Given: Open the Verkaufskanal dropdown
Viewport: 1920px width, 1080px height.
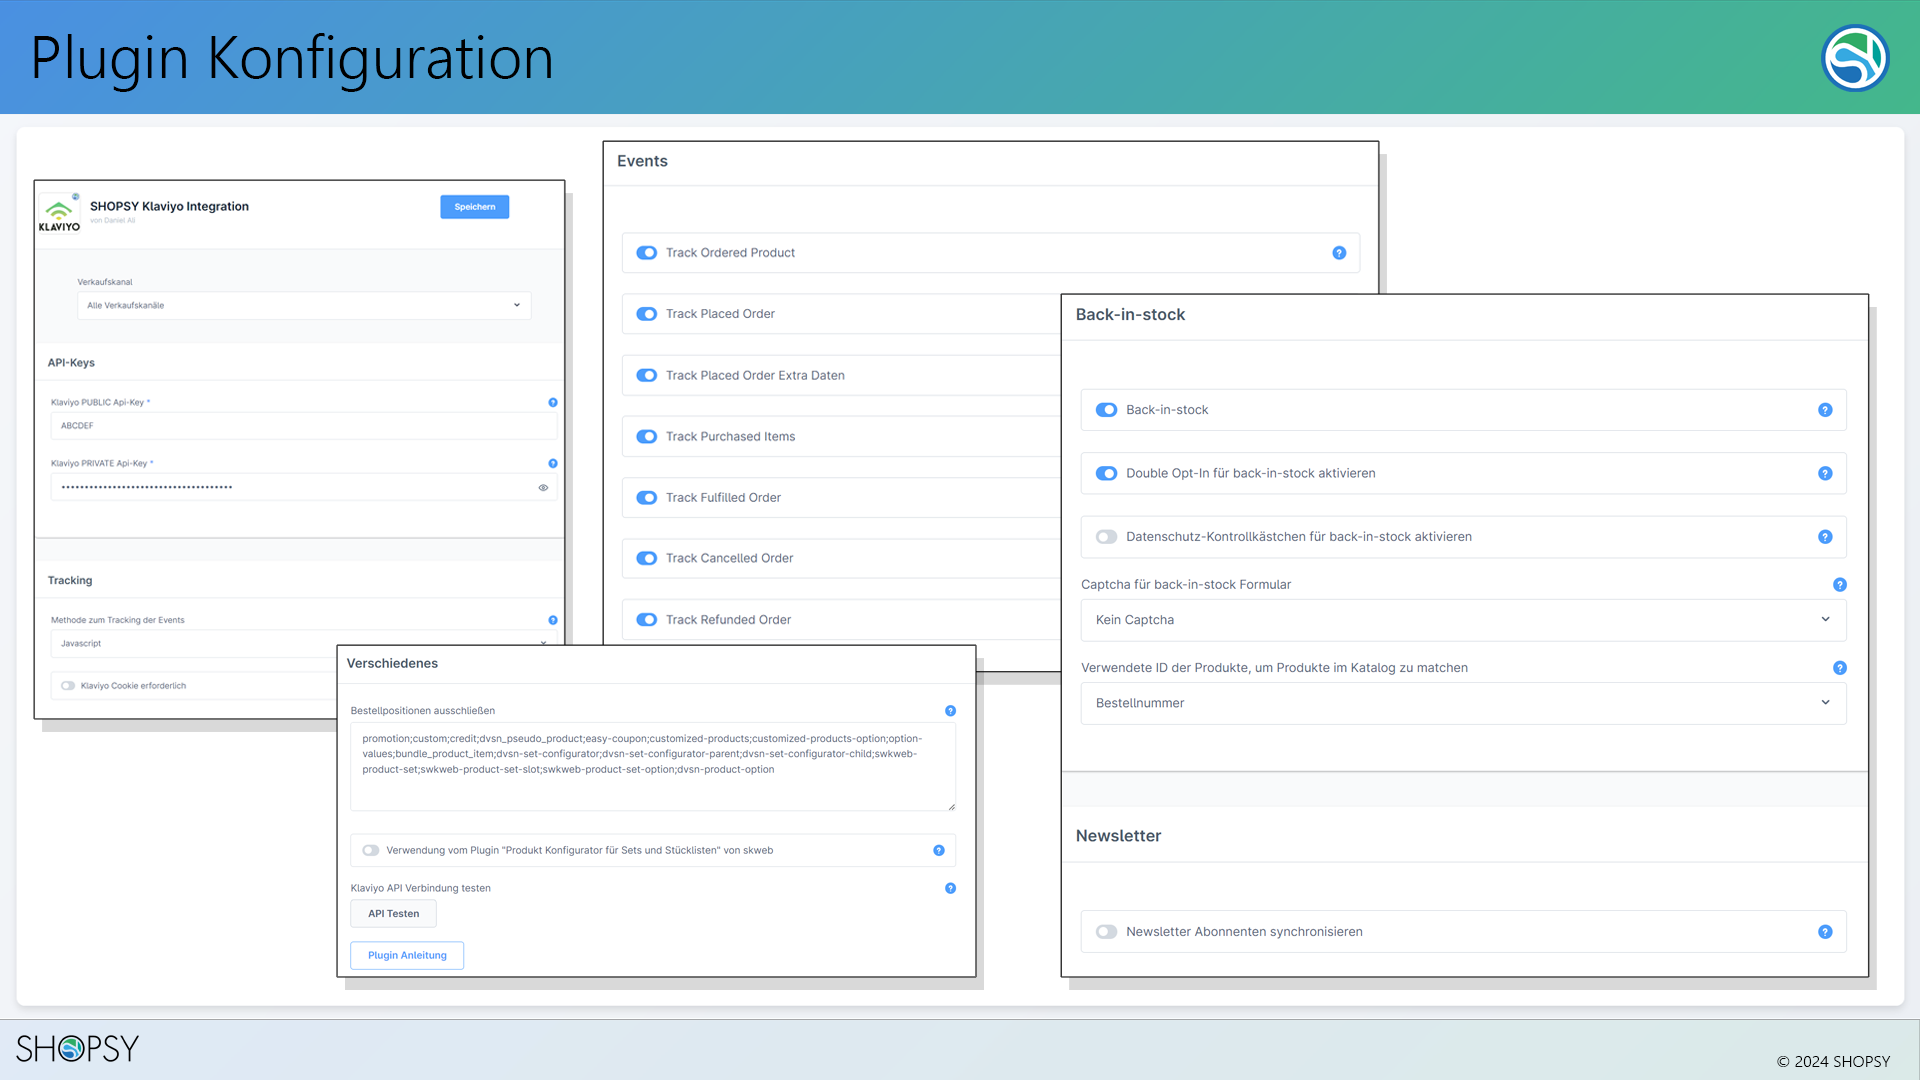Looking at the screenshot, I should click(304, 306).
